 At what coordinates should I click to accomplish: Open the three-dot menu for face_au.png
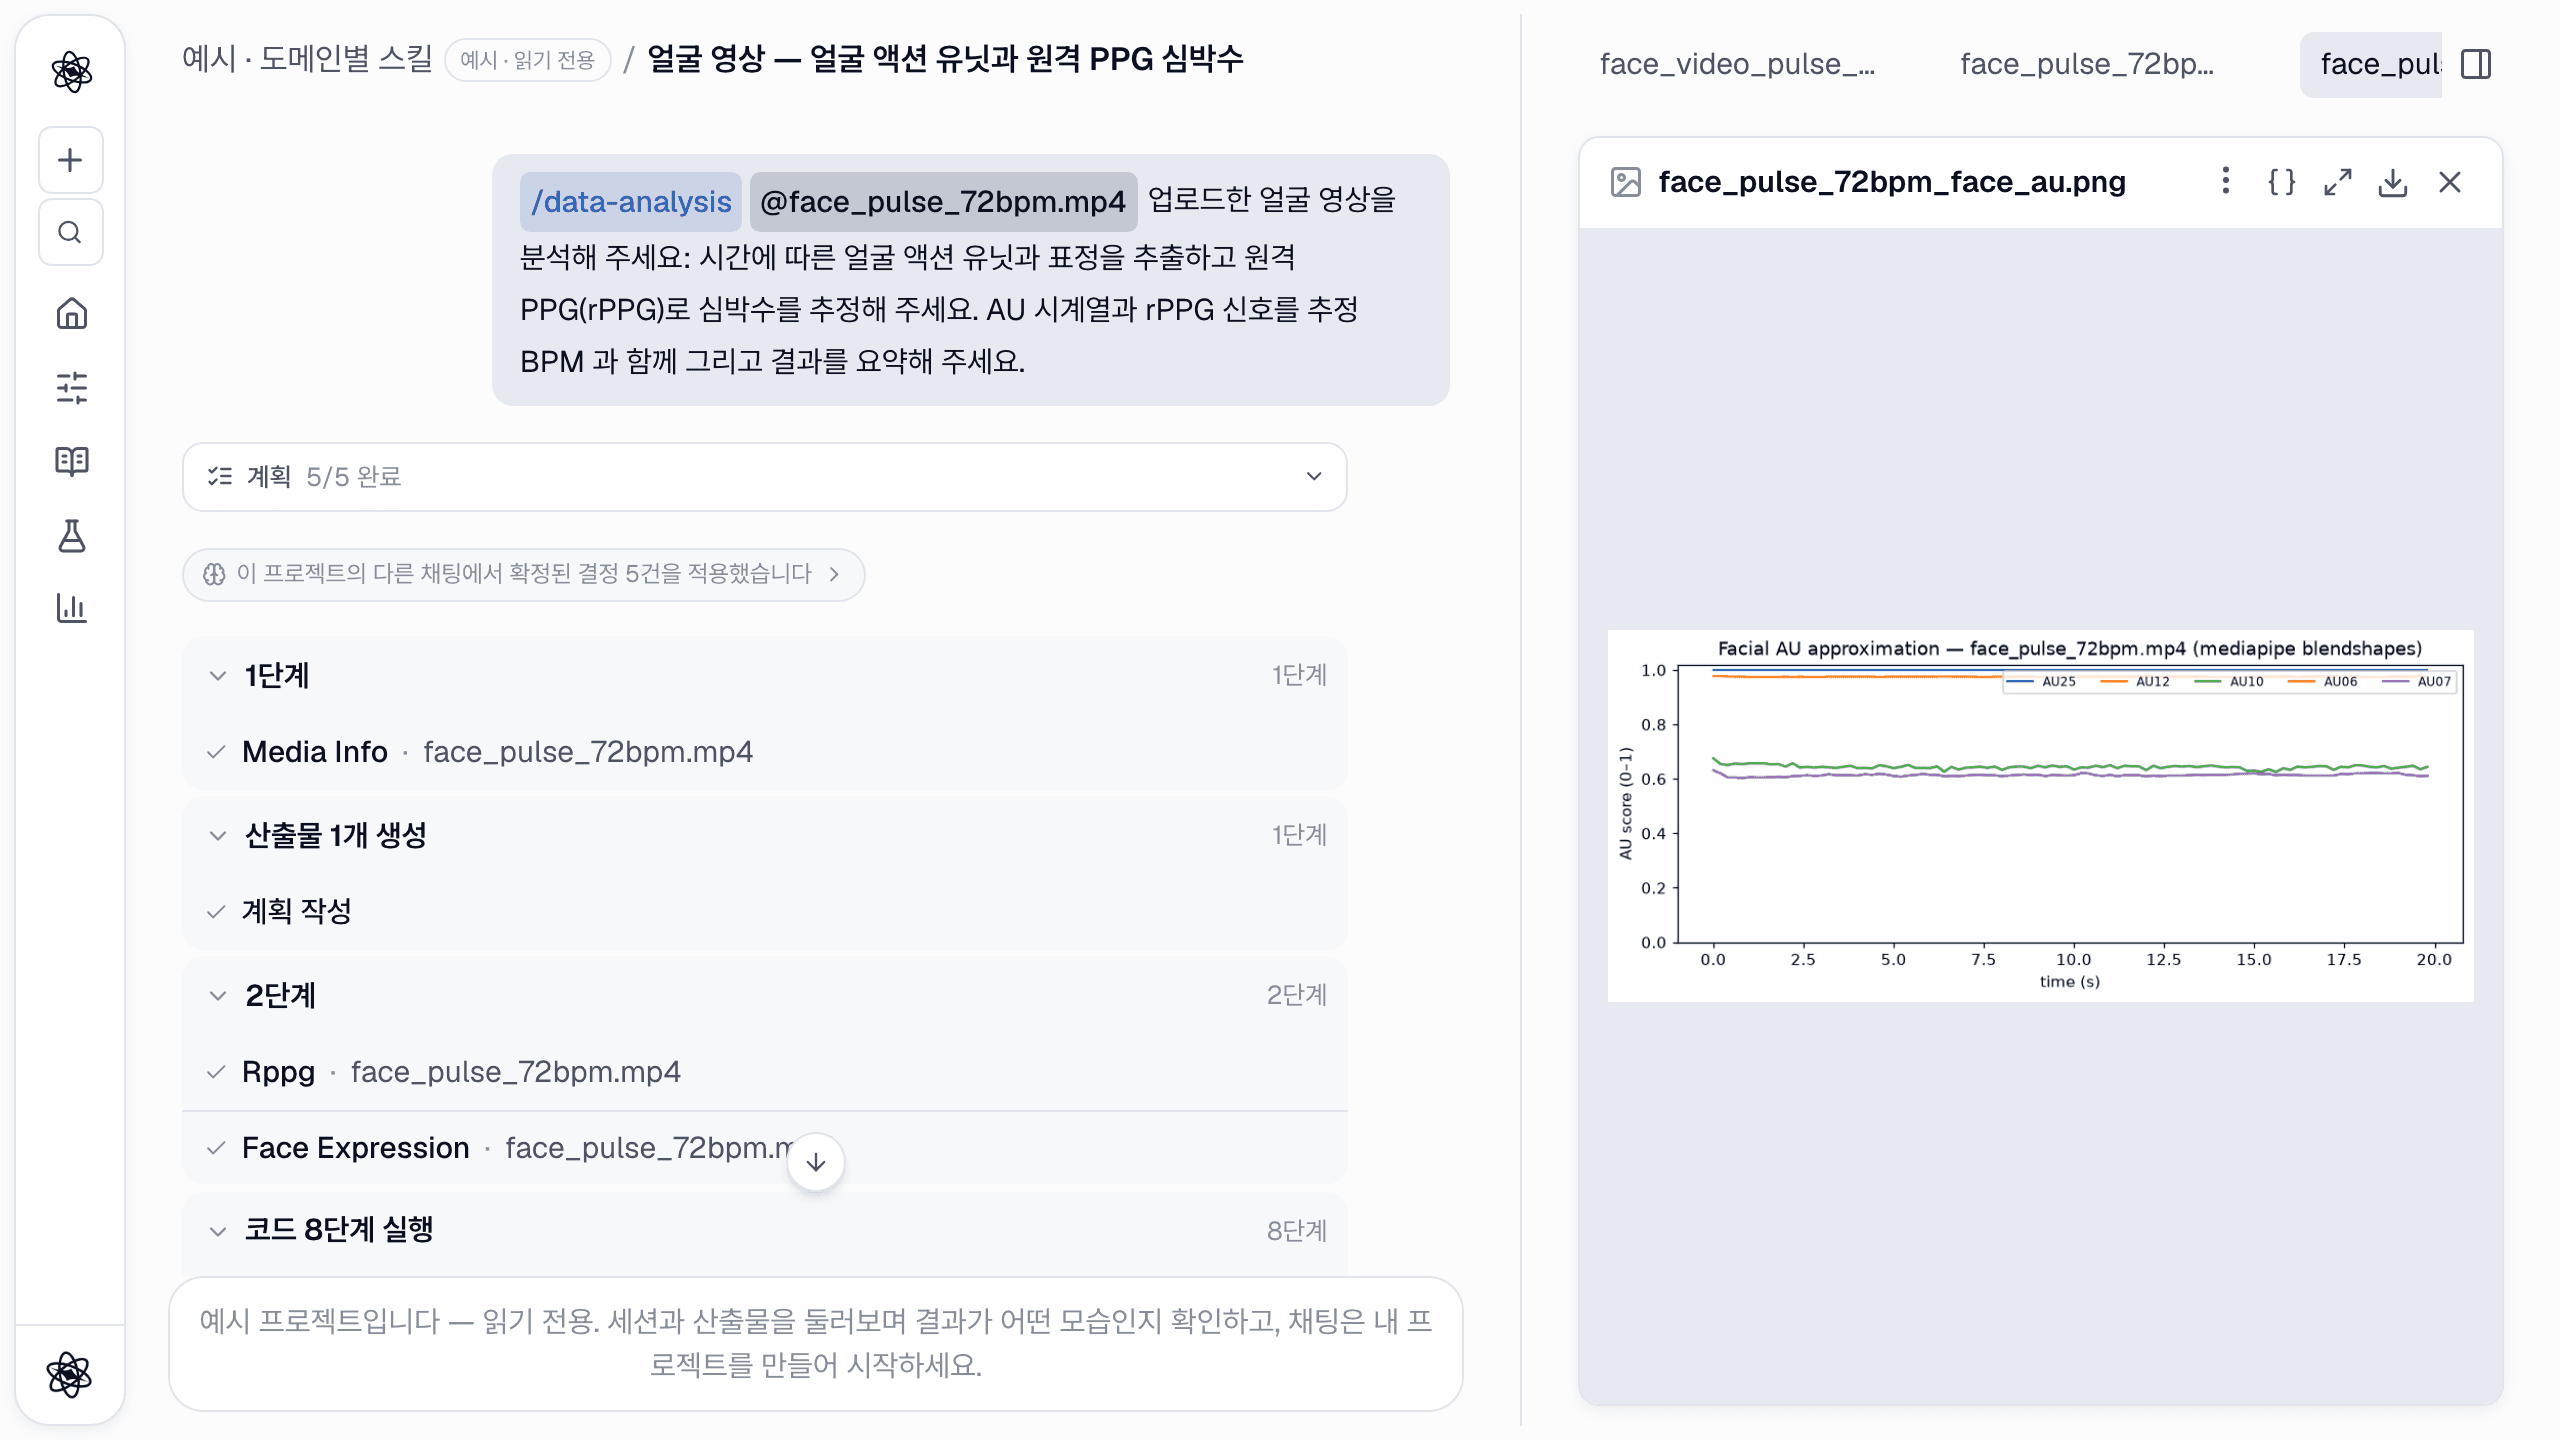pyautogui.click(x=2225, y=181)
